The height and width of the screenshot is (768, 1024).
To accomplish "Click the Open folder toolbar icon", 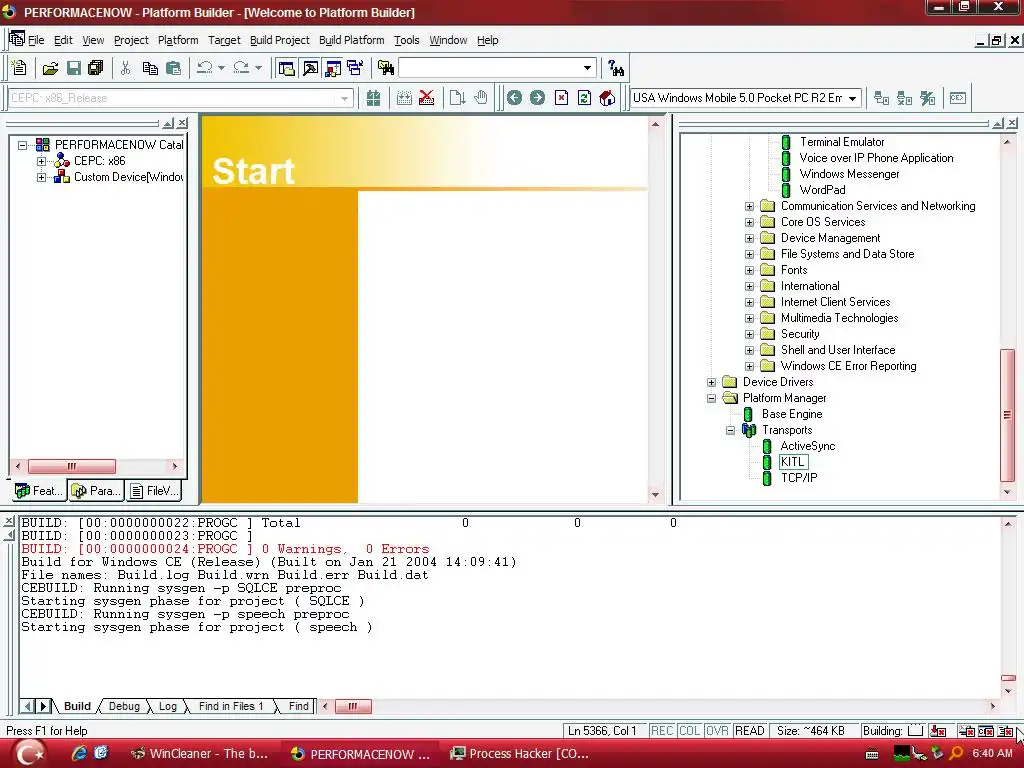I will (x=50, y=68).
